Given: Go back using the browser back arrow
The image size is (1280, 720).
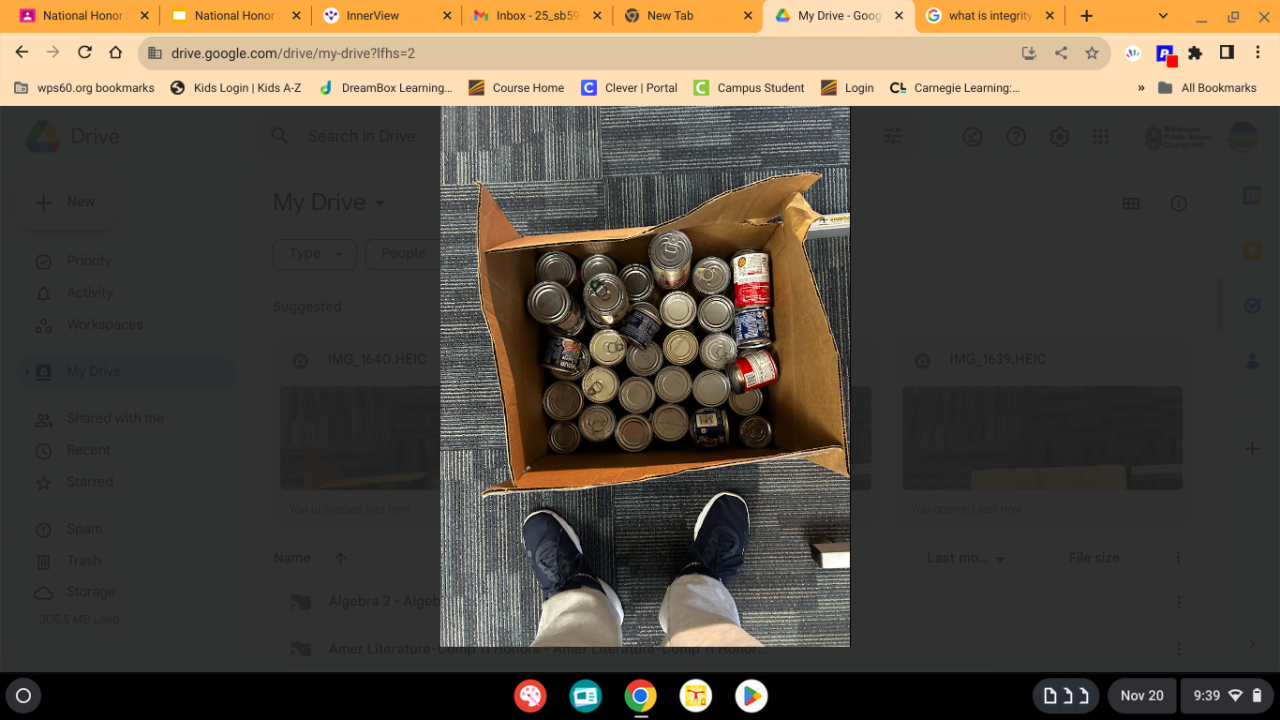Looking at the screenshot, I should [22, 53].
